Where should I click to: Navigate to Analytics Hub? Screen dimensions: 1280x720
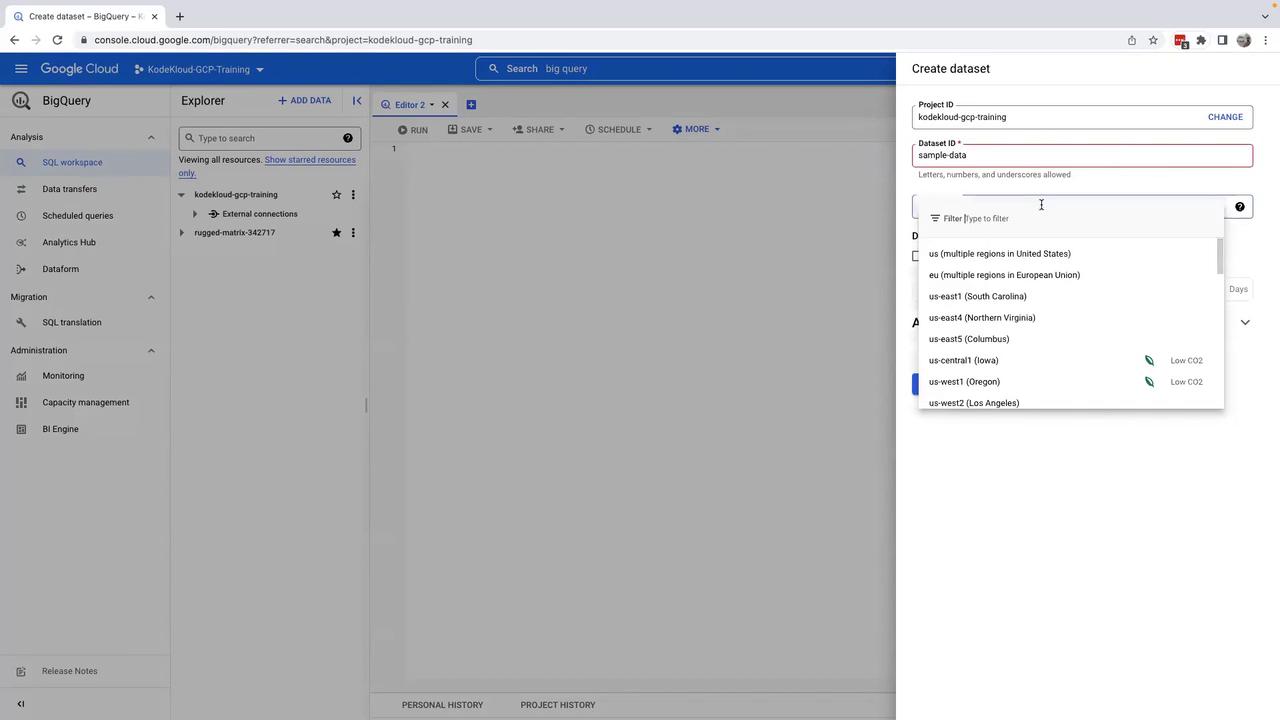(85, 242)
